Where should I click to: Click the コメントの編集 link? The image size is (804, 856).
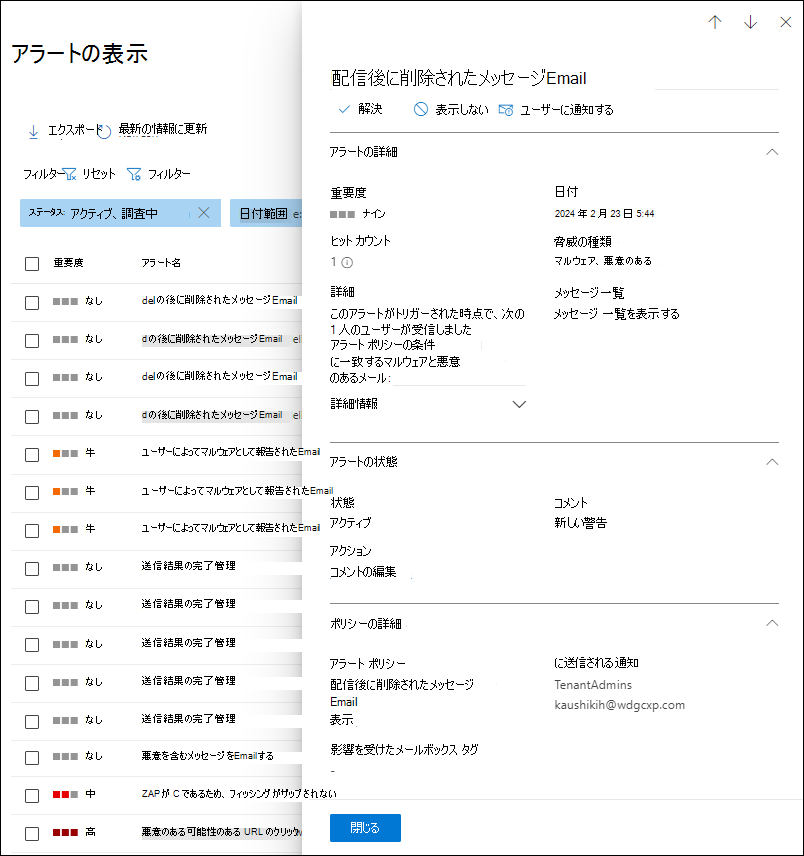(x=363, y=572)
